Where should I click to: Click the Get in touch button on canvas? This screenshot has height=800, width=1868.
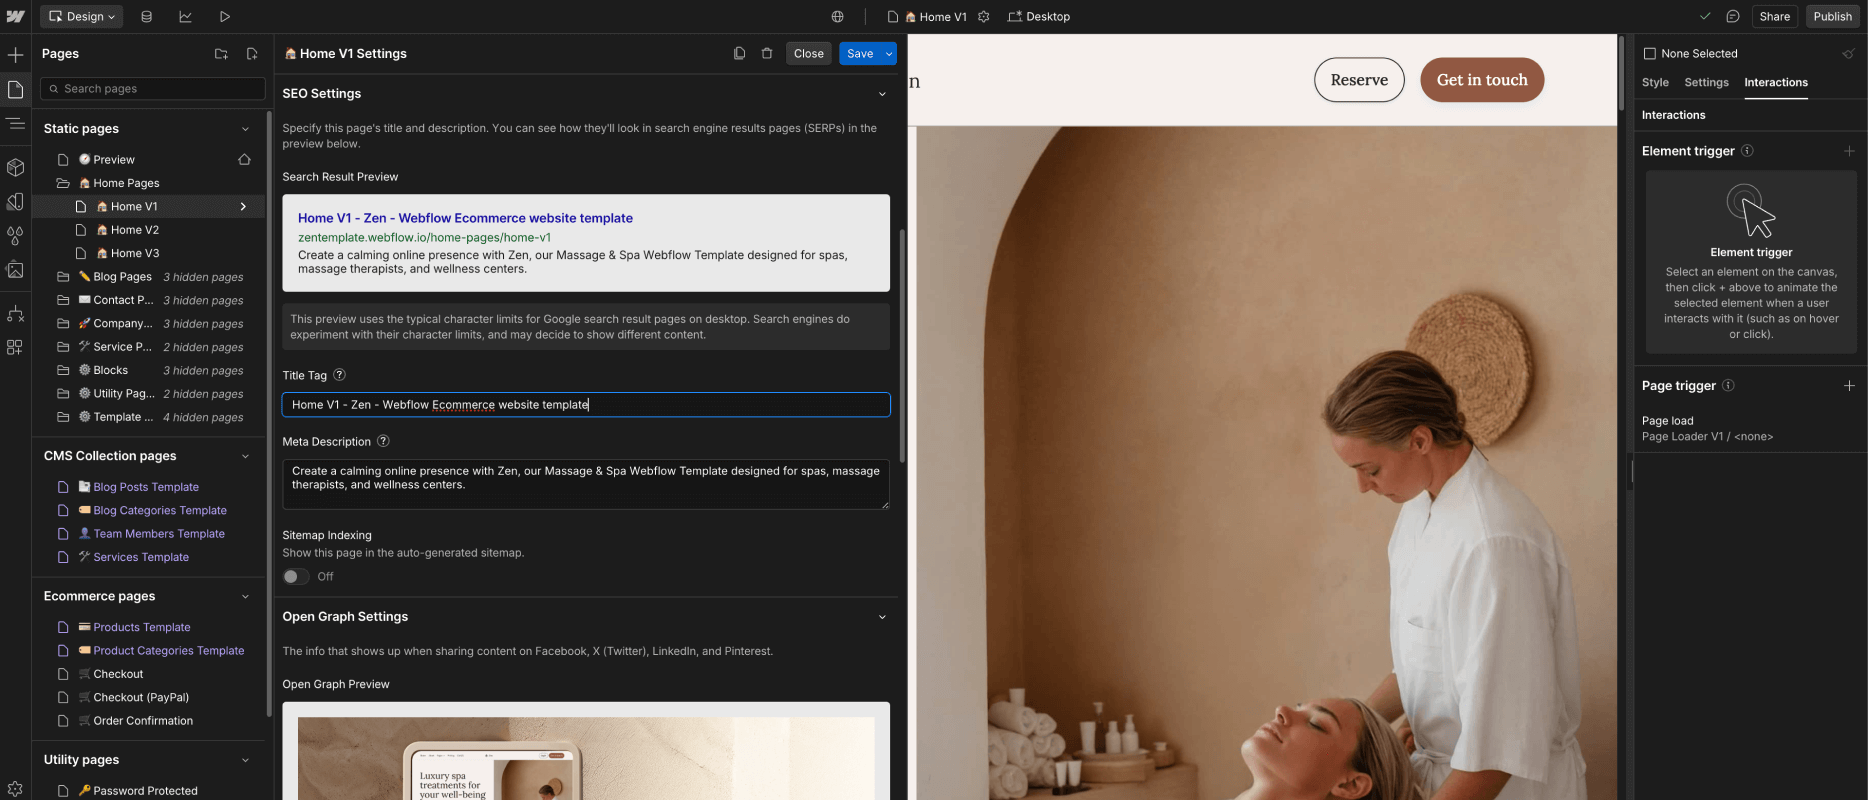pos(1482,80)
